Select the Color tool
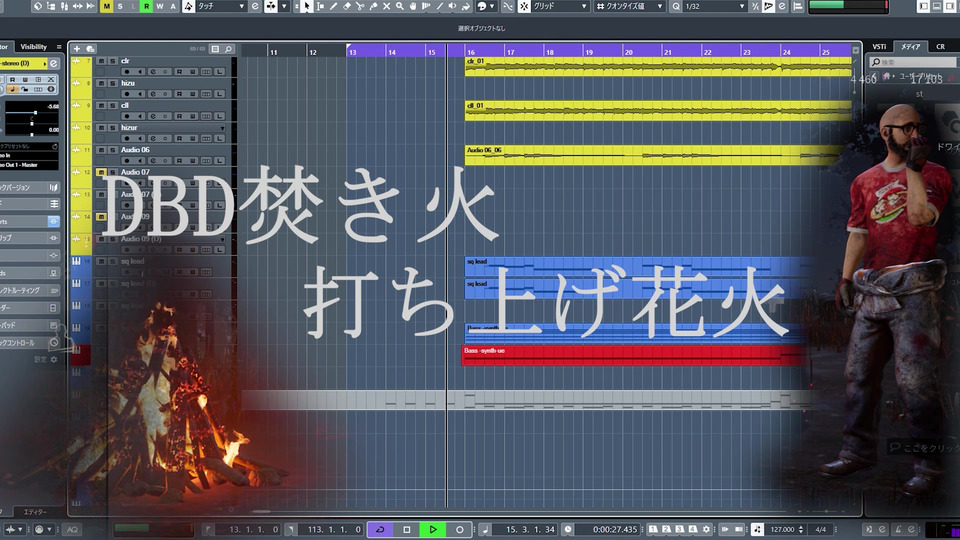The height and width of the screenshot is (540, 960). [x=466, y=6]
